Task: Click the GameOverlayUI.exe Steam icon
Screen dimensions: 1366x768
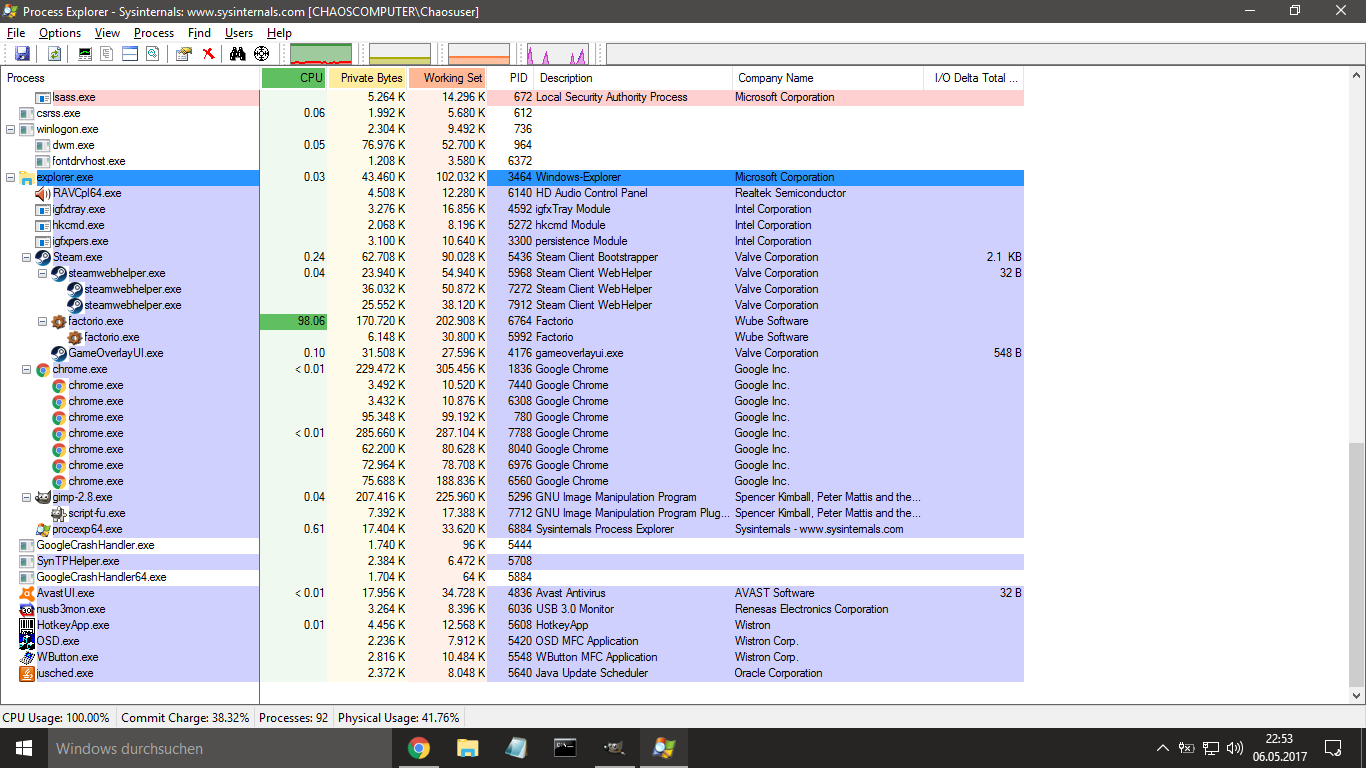Action: [59, 353]
